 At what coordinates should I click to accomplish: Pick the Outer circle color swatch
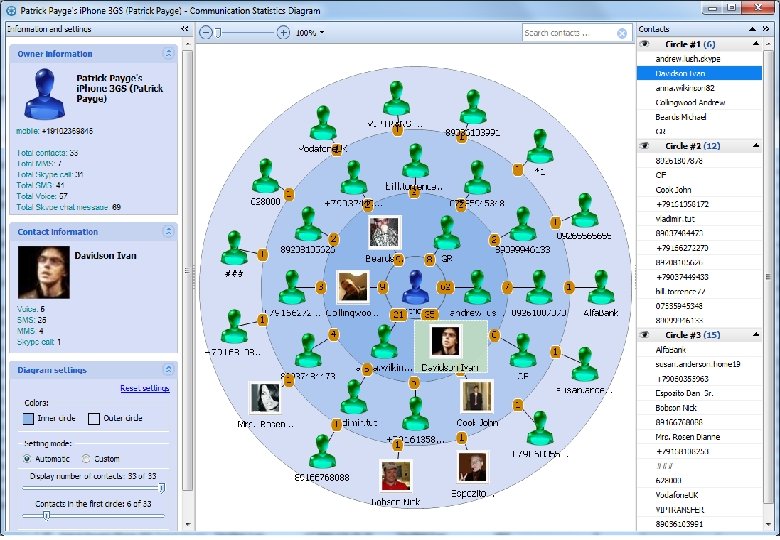point(94,418)
